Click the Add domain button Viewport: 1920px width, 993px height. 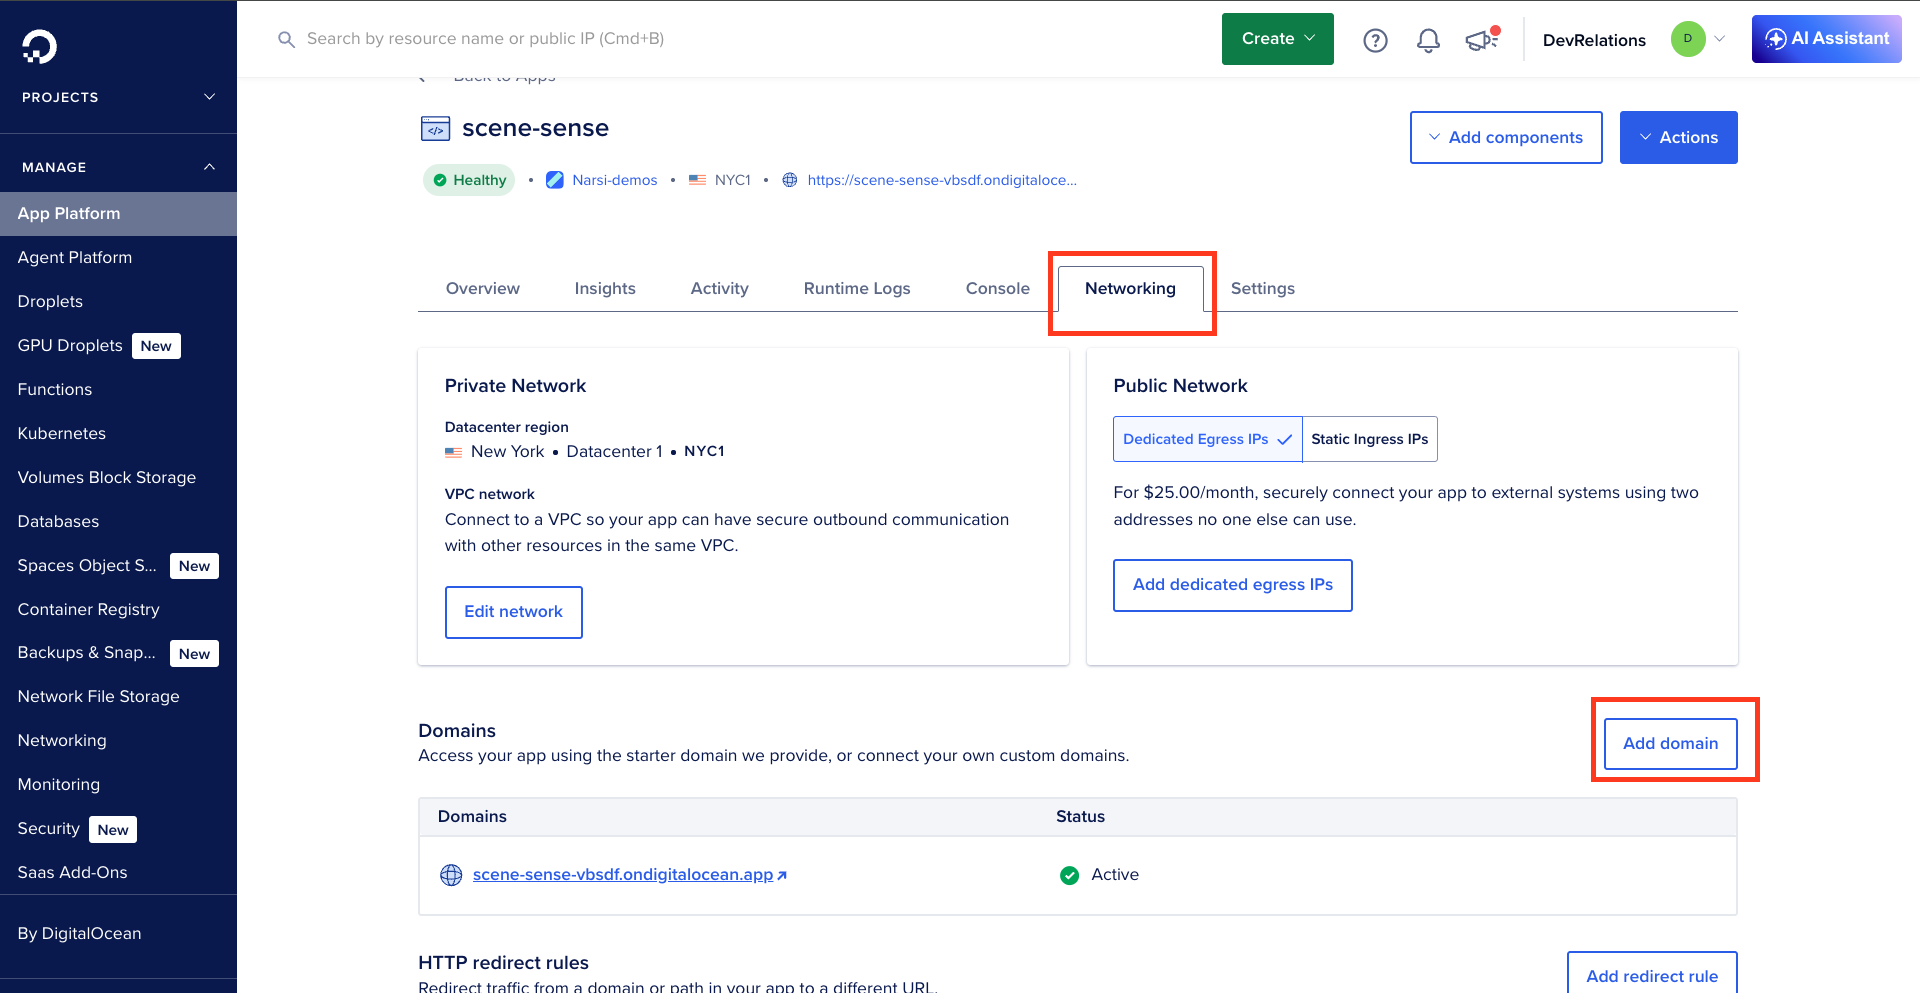point(1670,743)
